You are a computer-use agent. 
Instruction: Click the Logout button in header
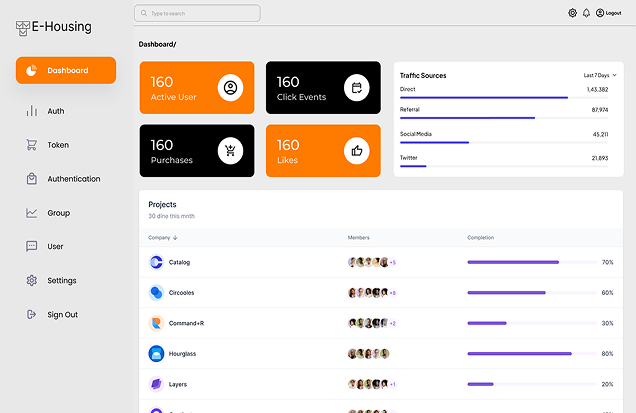pyautogui.click(x=608, y=13)
